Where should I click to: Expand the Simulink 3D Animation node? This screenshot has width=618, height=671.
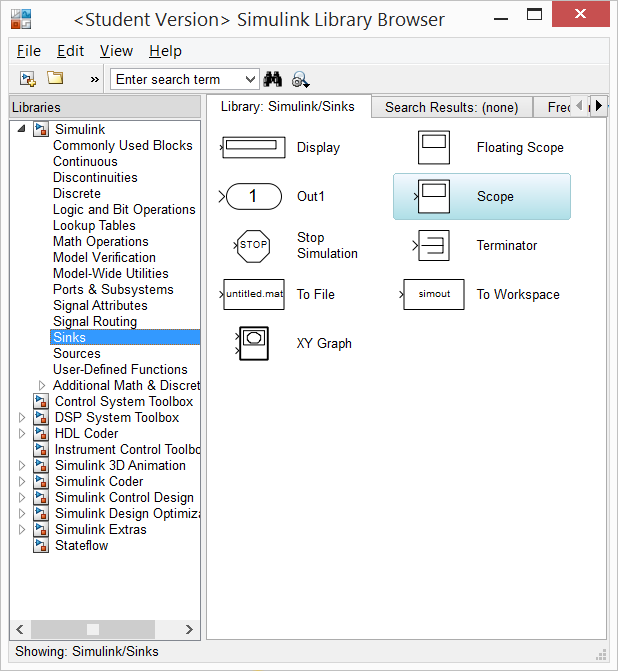click(x=22, y=465)
